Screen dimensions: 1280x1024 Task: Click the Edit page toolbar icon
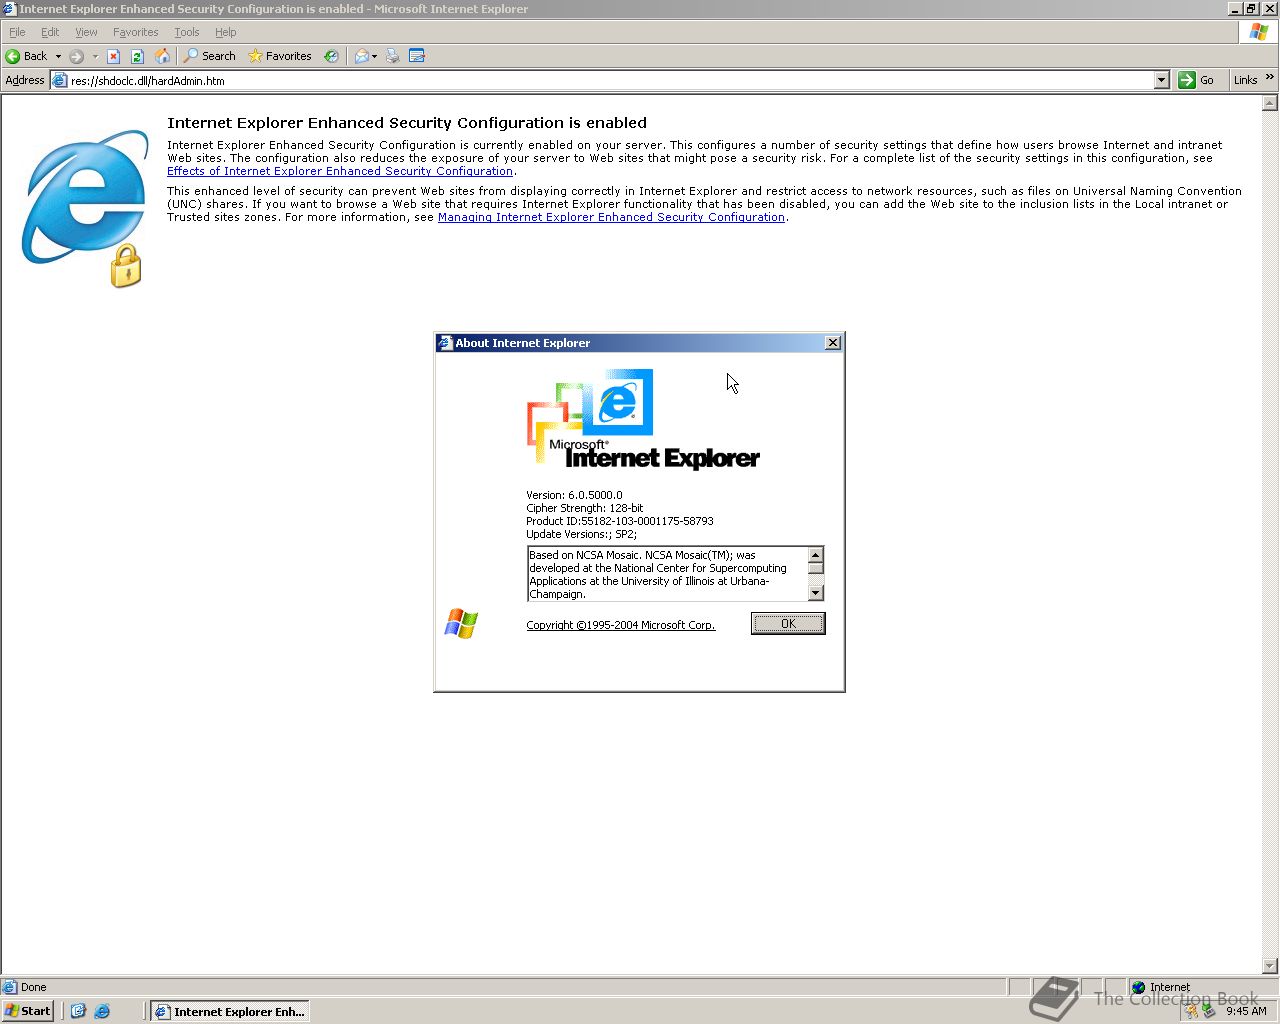point(417,56)
